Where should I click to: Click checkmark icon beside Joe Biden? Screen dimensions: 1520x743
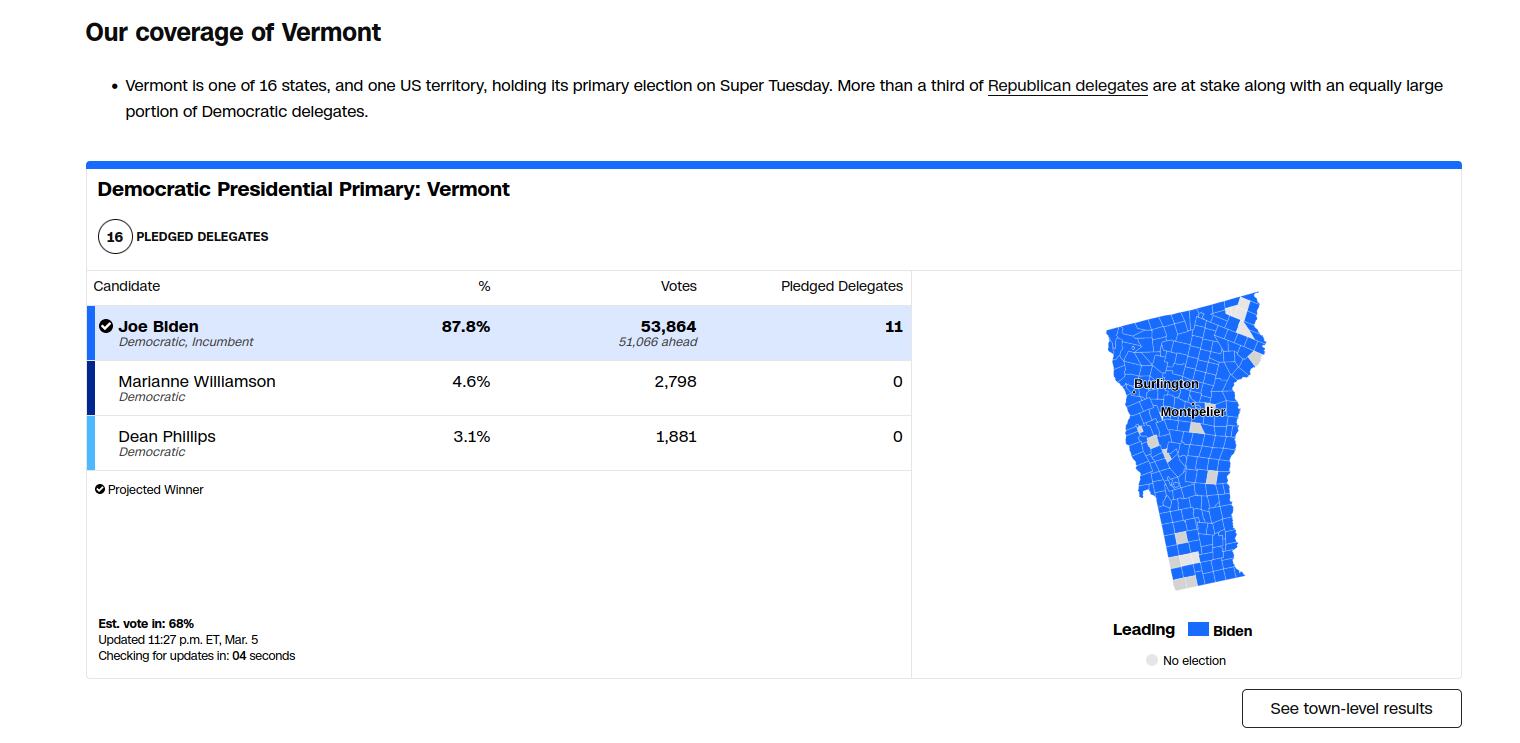[106, 326]
